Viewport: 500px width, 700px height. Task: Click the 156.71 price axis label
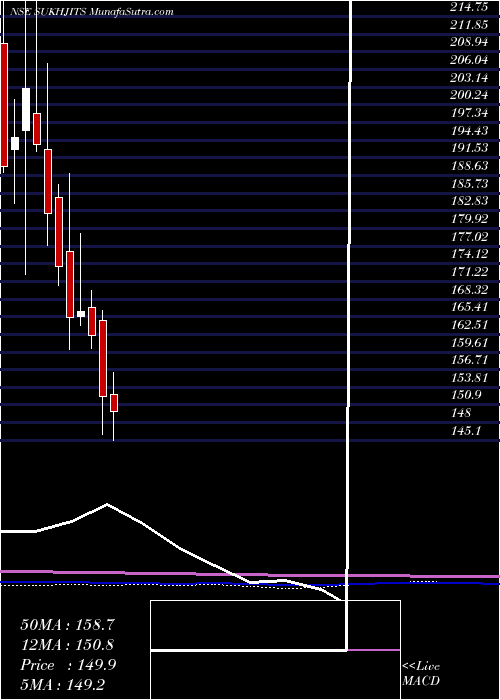[x=471, y=360]
